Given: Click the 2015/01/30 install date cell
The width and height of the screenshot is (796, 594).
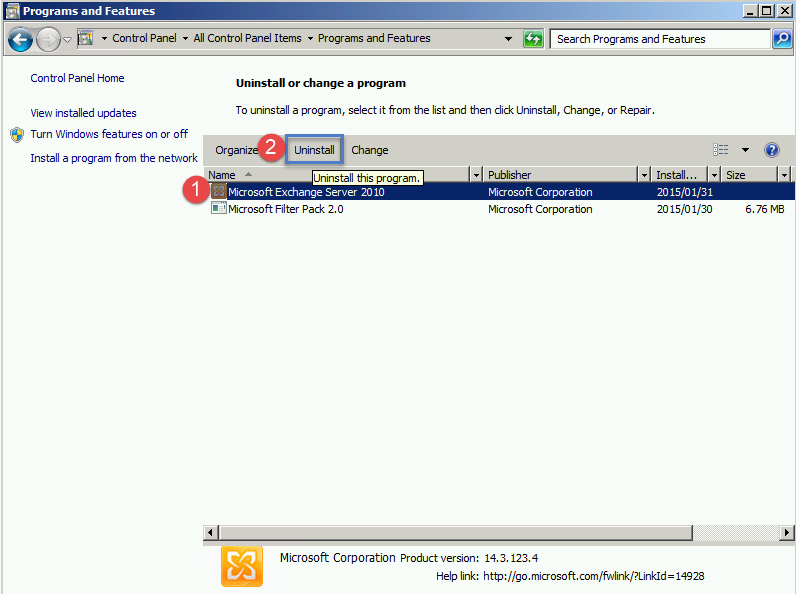Looking at the screenshot, I should click(x=685, y=209).
